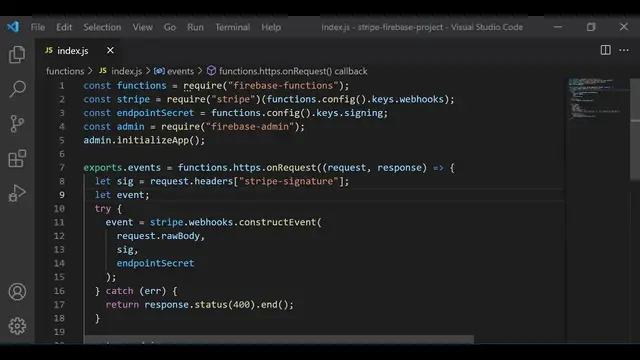Viewport: 640px width, 360px height.
Task: Open the Help menu
Action: (x=271, y=27)
